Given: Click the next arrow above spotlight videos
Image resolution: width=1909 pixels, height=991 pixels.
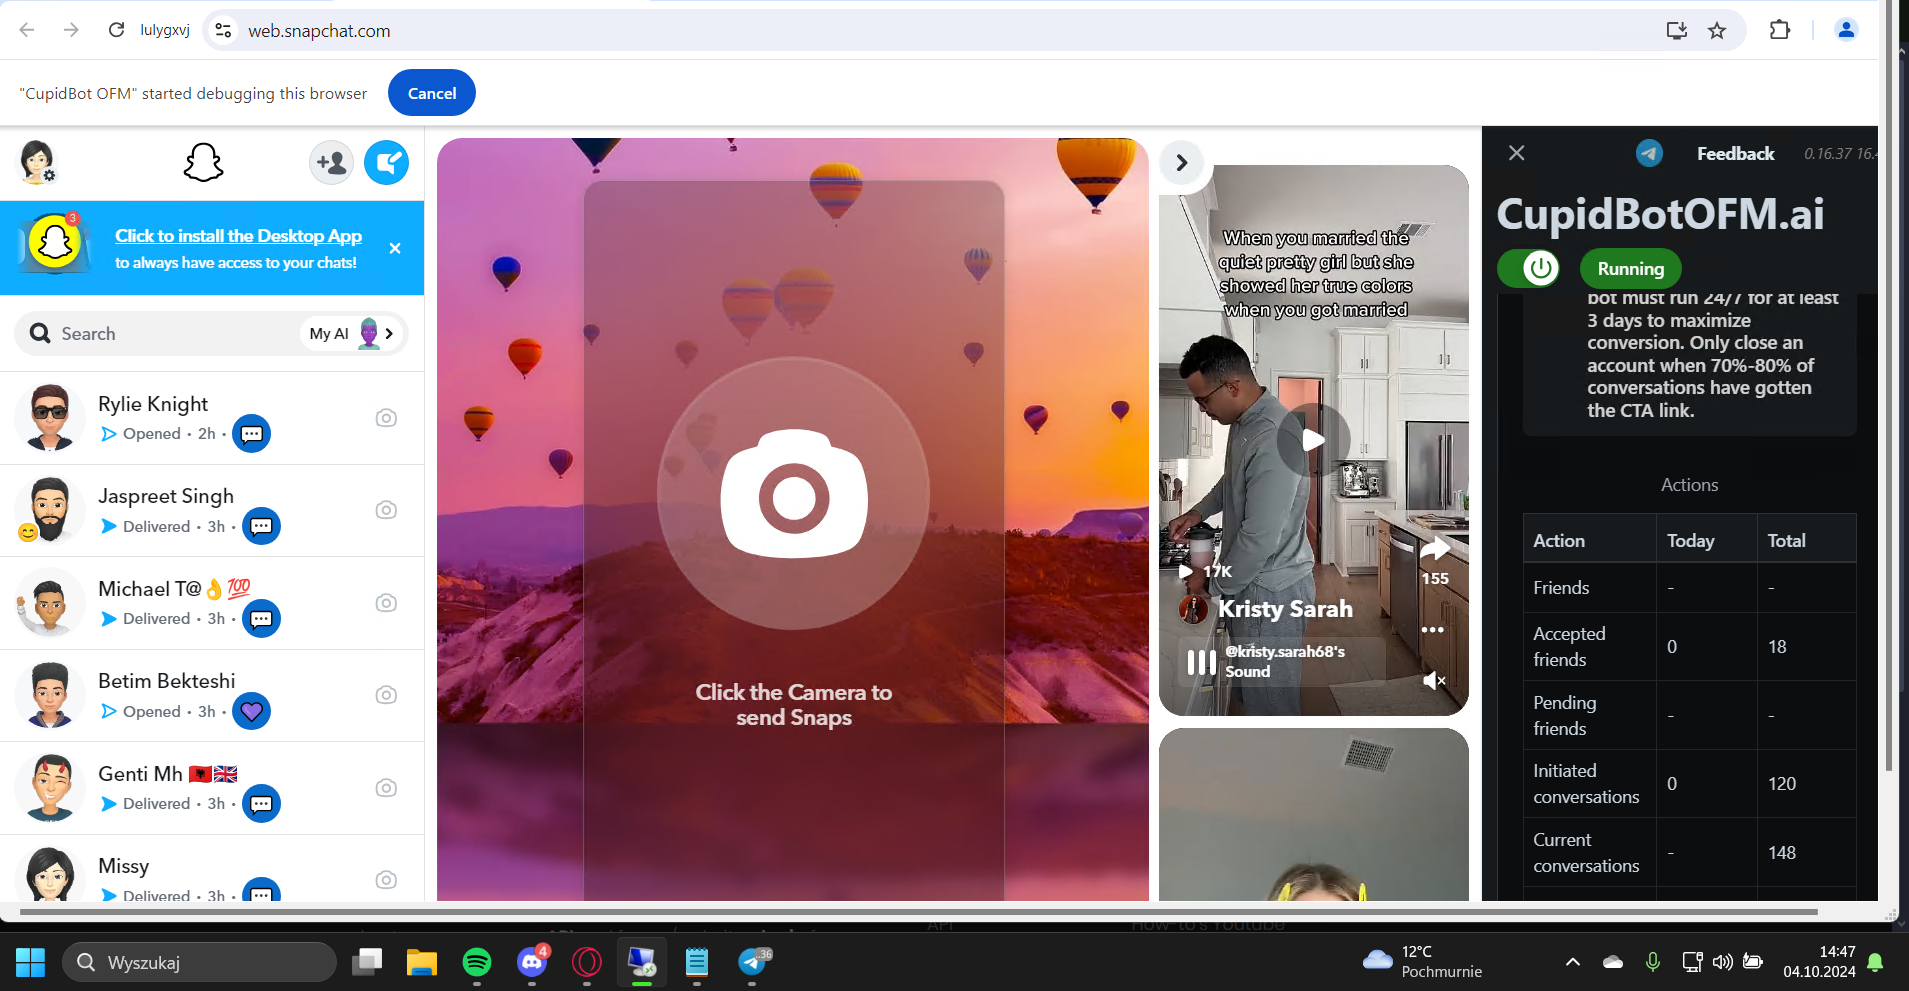Looking at the screenshot, I should coord(1181,162).
